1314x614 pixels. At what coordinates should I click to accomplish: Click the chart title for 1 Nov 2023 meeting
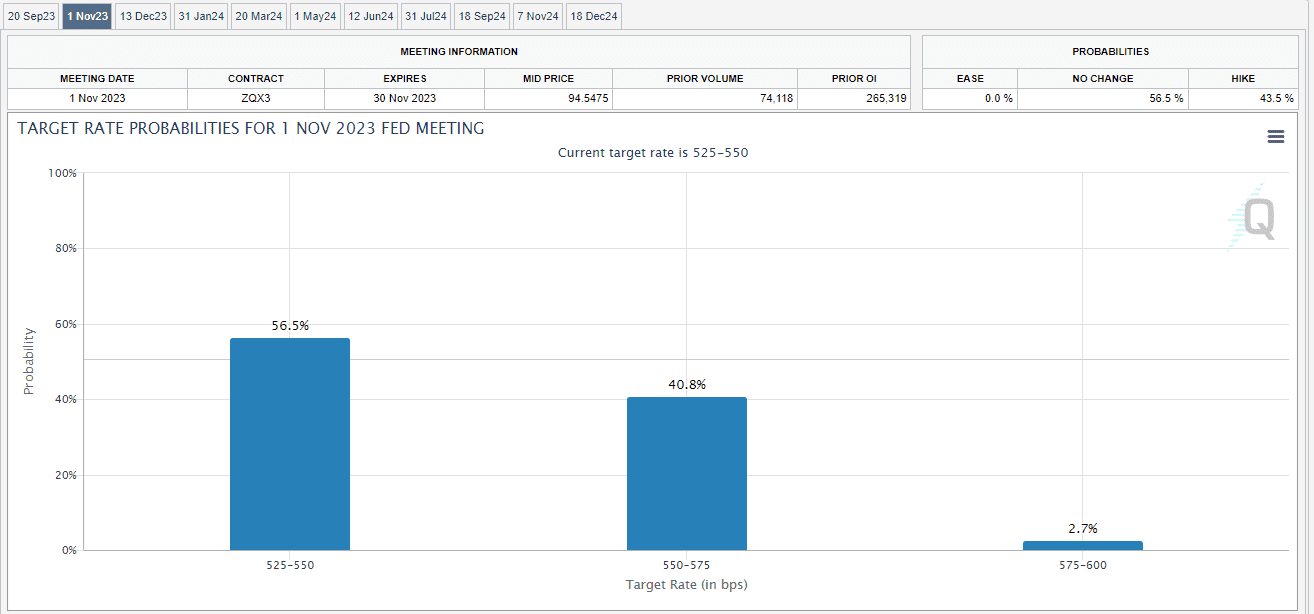click(x=251, y=128)
